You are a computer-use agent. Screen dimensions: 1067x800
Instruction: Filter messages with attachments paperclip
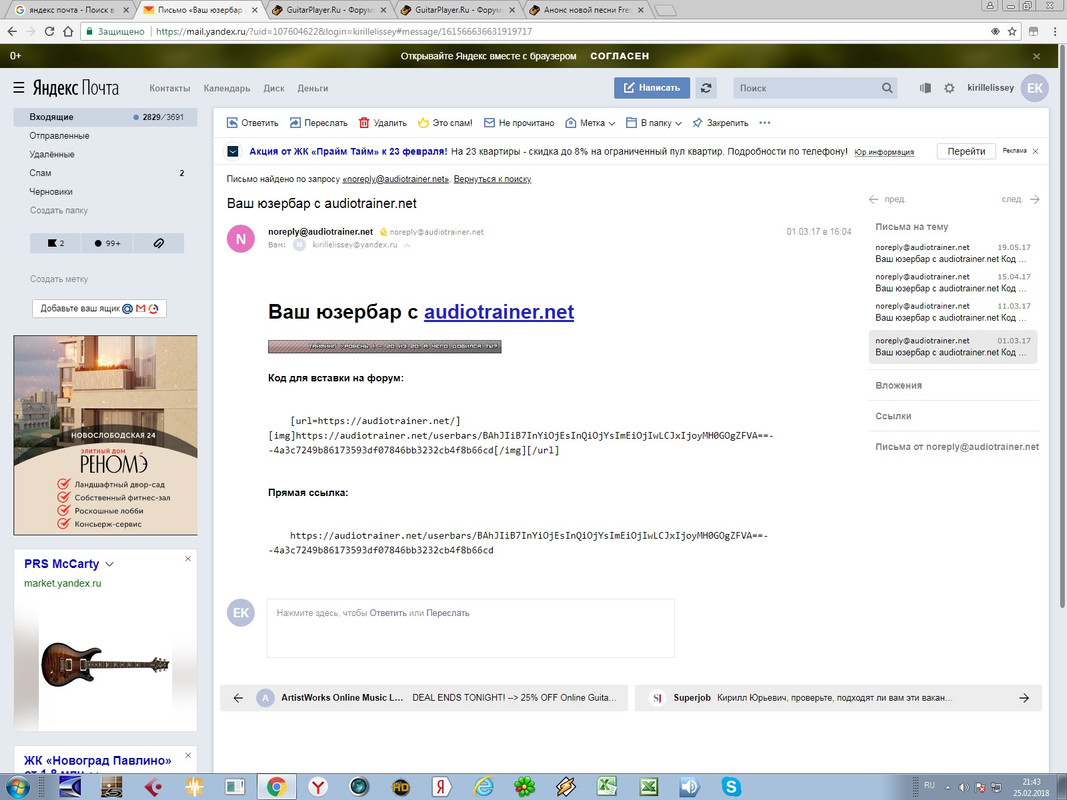[159, 243]
